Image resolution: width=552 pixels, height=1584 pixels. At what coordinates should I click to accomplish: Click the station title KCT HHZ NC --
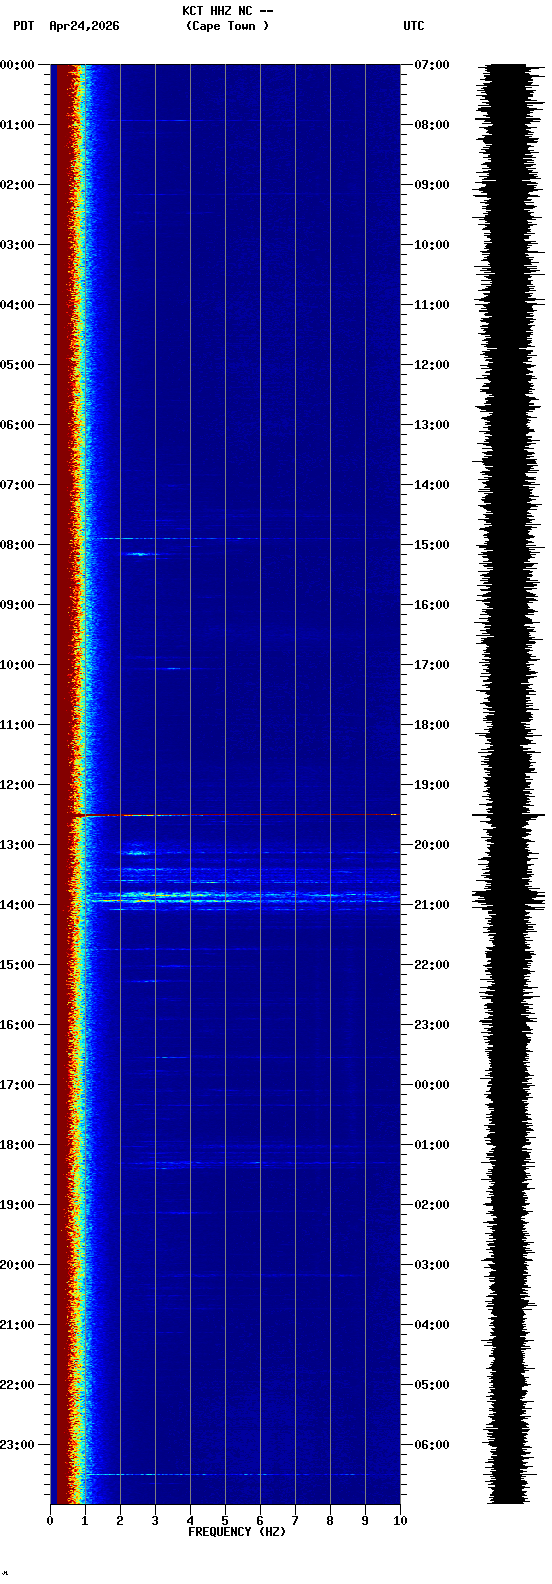point(228,11)
